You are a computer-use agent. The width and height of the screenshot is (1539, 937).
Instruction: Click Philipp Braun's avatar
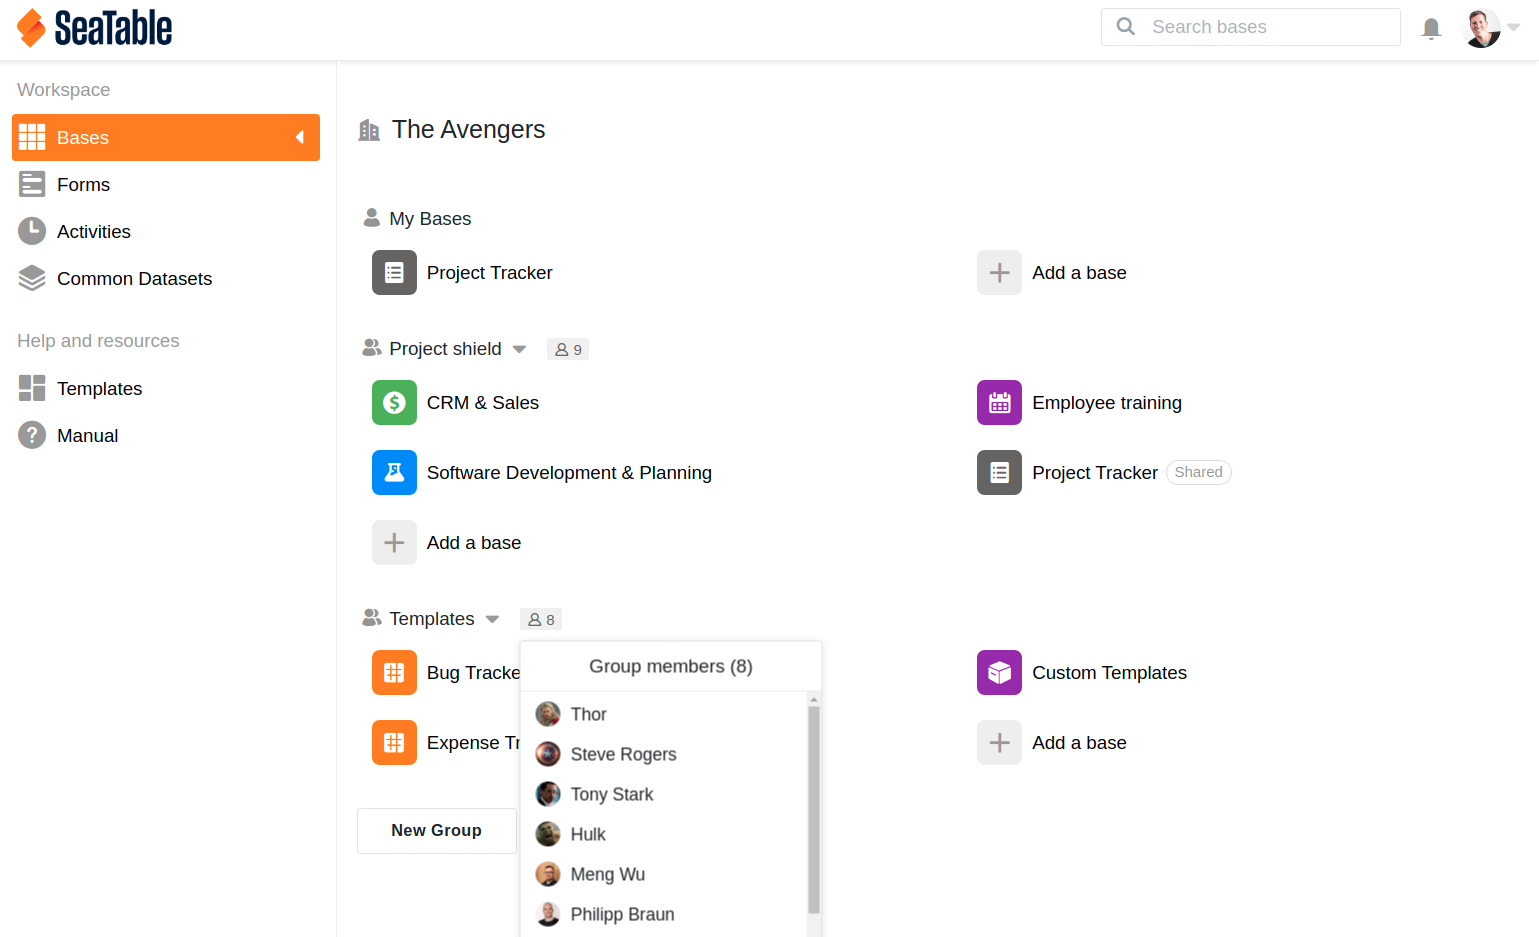click(x=548, y=914)
